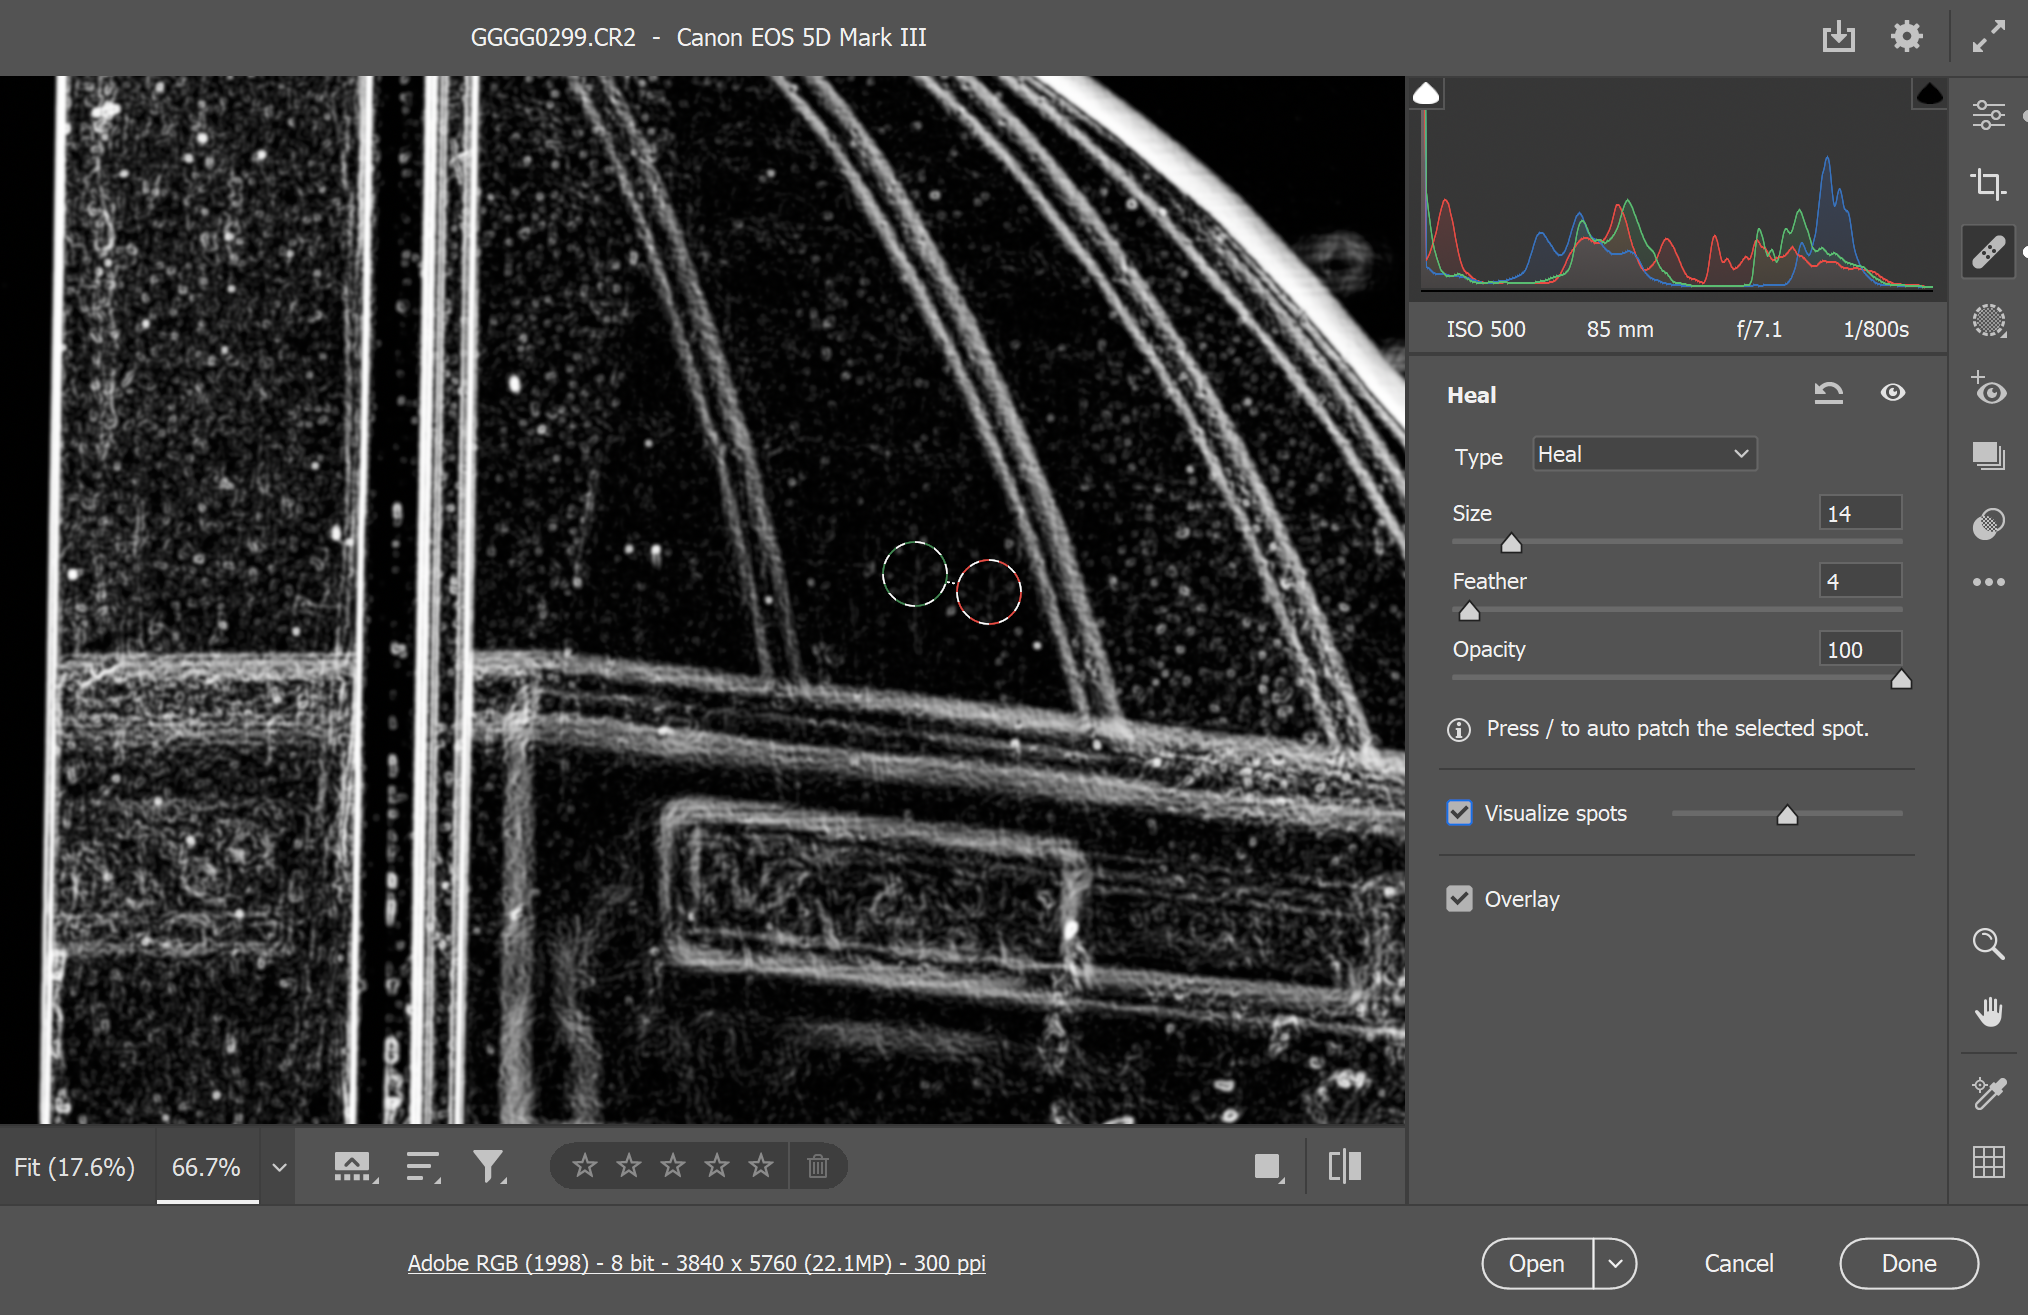This screenshot has height=1315, width=2028.
Task: Click the Done button
Action: (x=1908, y=1263)
